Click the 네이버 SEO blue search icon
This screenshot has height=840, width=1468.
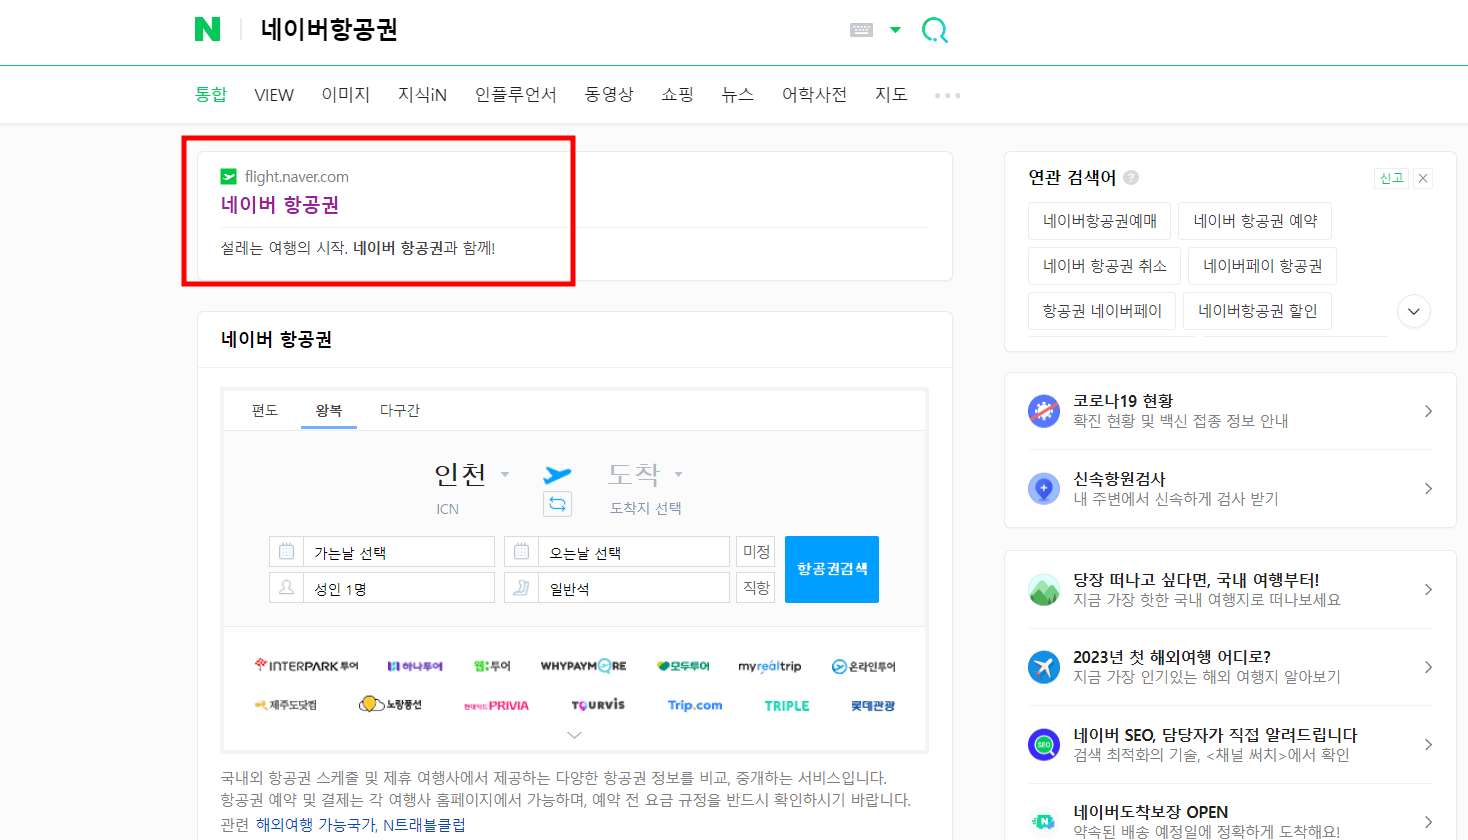coord(1044,745)
